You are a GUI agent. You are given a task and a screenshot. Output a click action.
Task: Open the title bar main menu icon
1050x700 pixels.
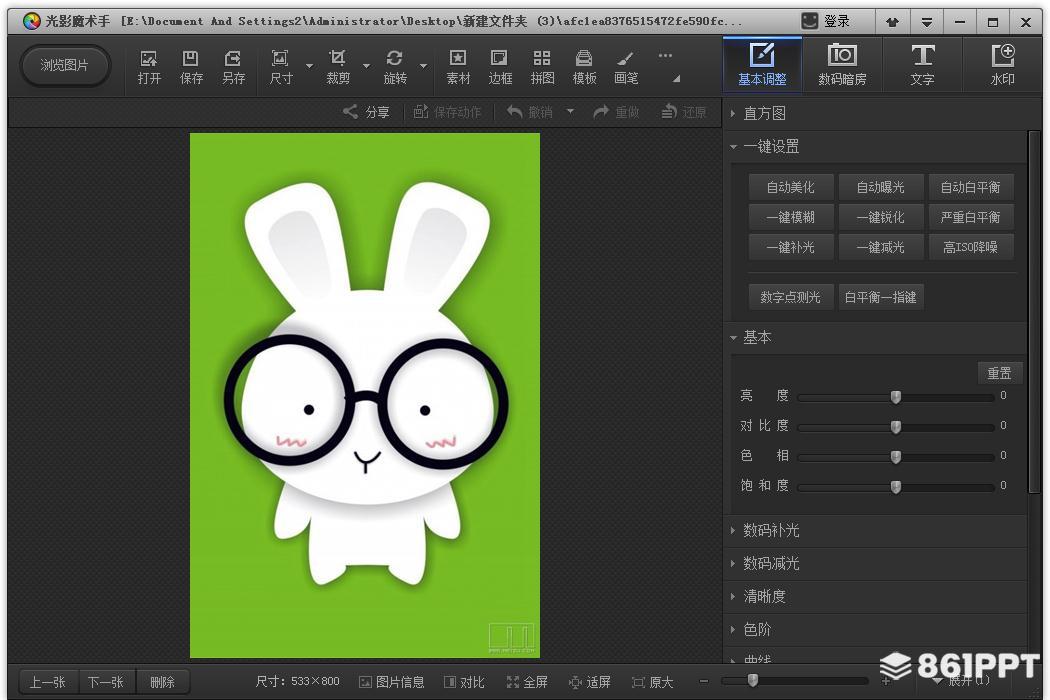927,22
